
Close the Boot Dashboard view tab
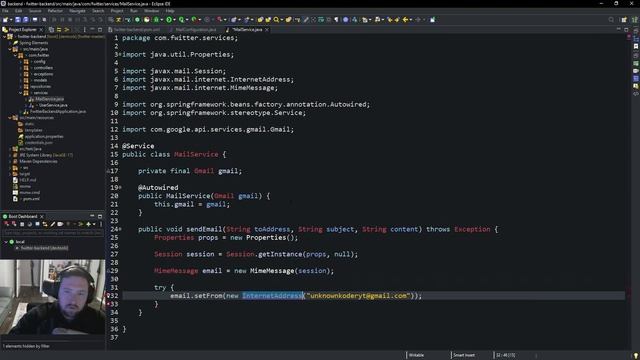click(42, 216)
